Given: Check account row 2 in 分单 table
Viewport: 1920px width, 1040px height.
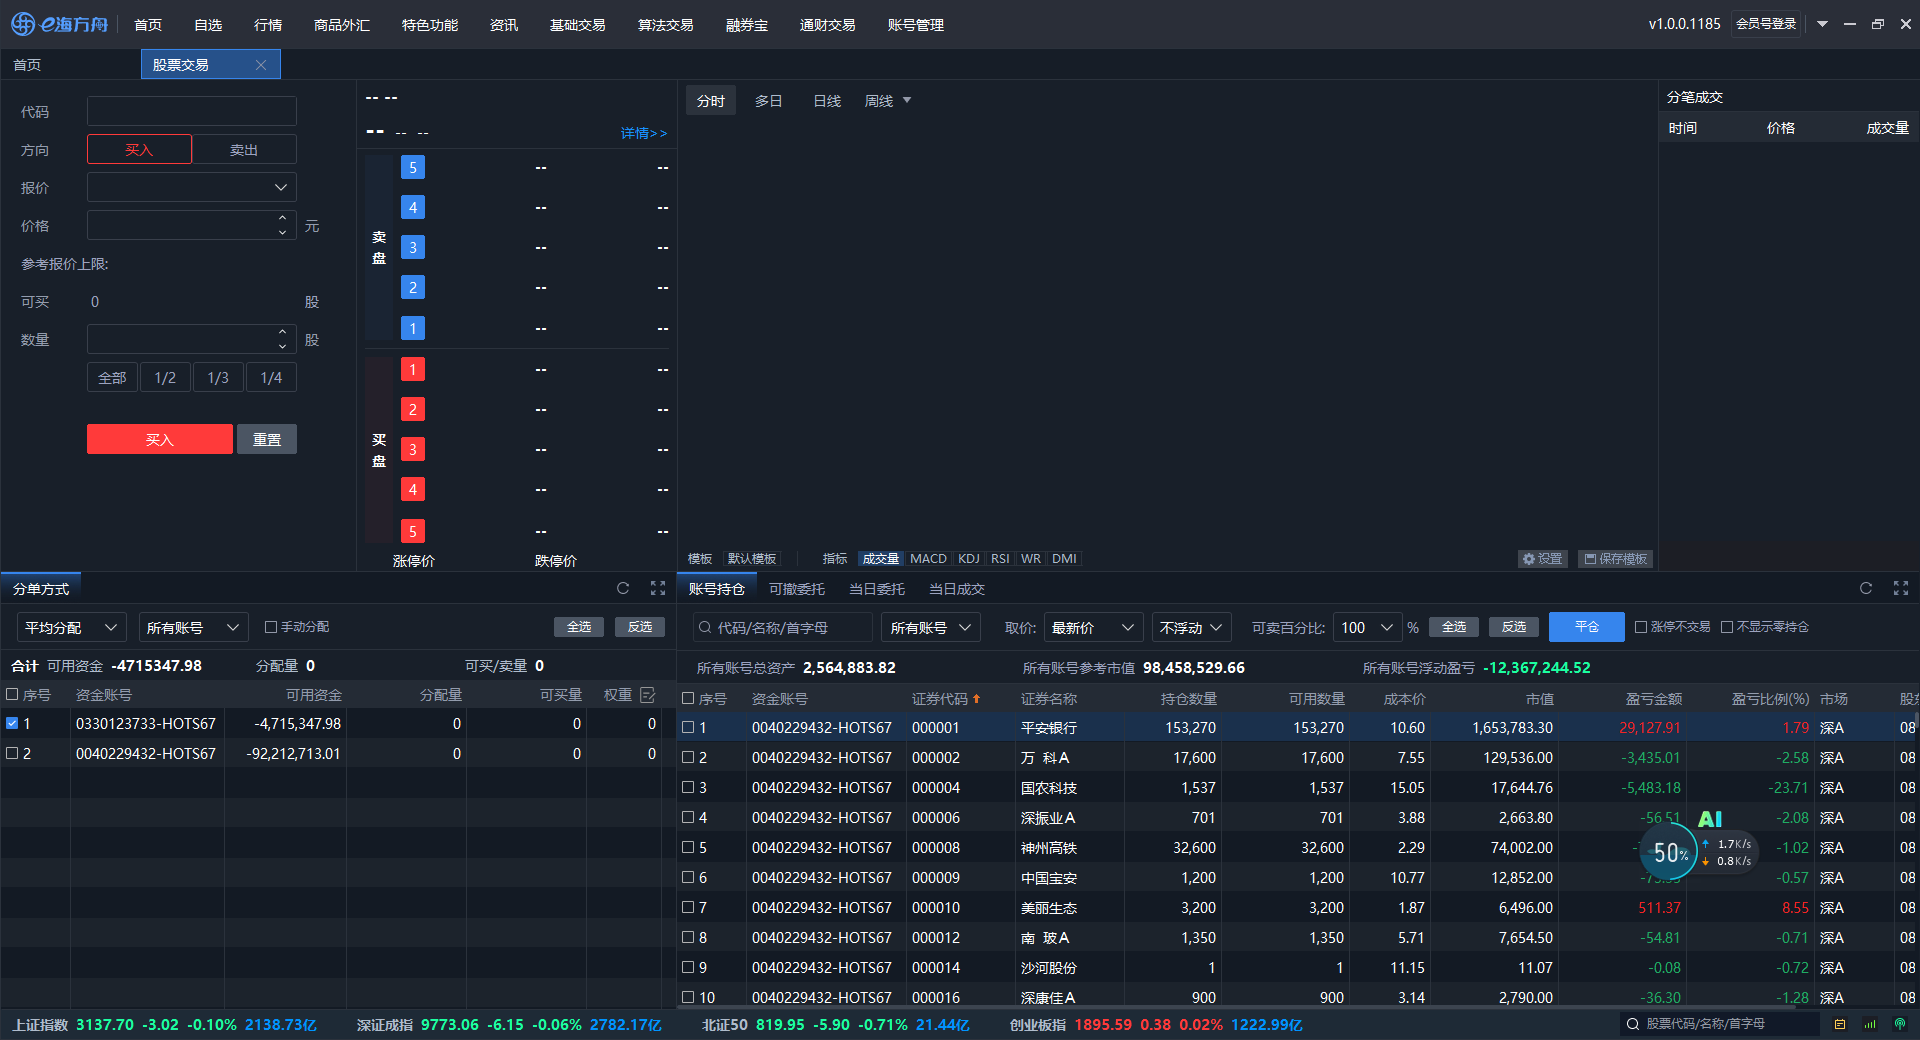Looking at the screenshot, I should (12, 753).
